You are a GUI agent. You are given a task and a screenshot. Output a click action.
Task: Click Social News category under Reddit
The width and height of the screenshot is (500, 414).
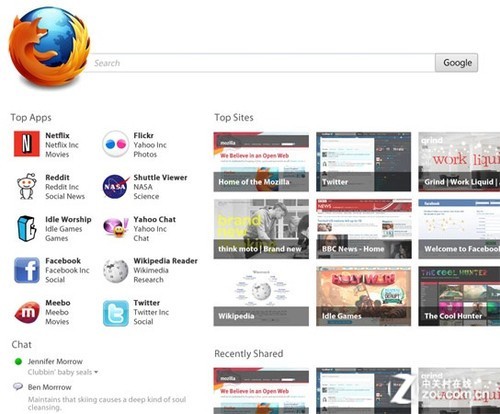coord(65,196)
